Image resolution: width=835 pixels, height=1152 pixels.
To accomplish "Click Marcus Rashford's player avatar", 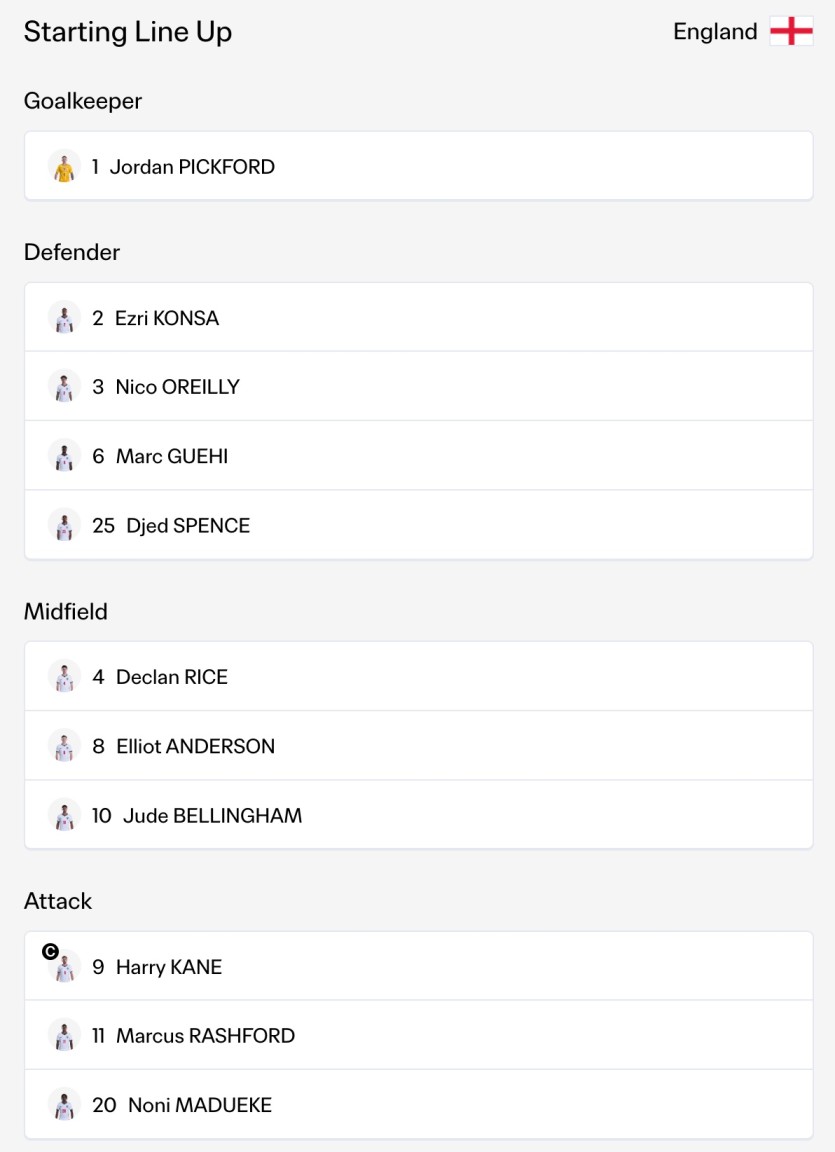I will click(x=65, y=1035).
